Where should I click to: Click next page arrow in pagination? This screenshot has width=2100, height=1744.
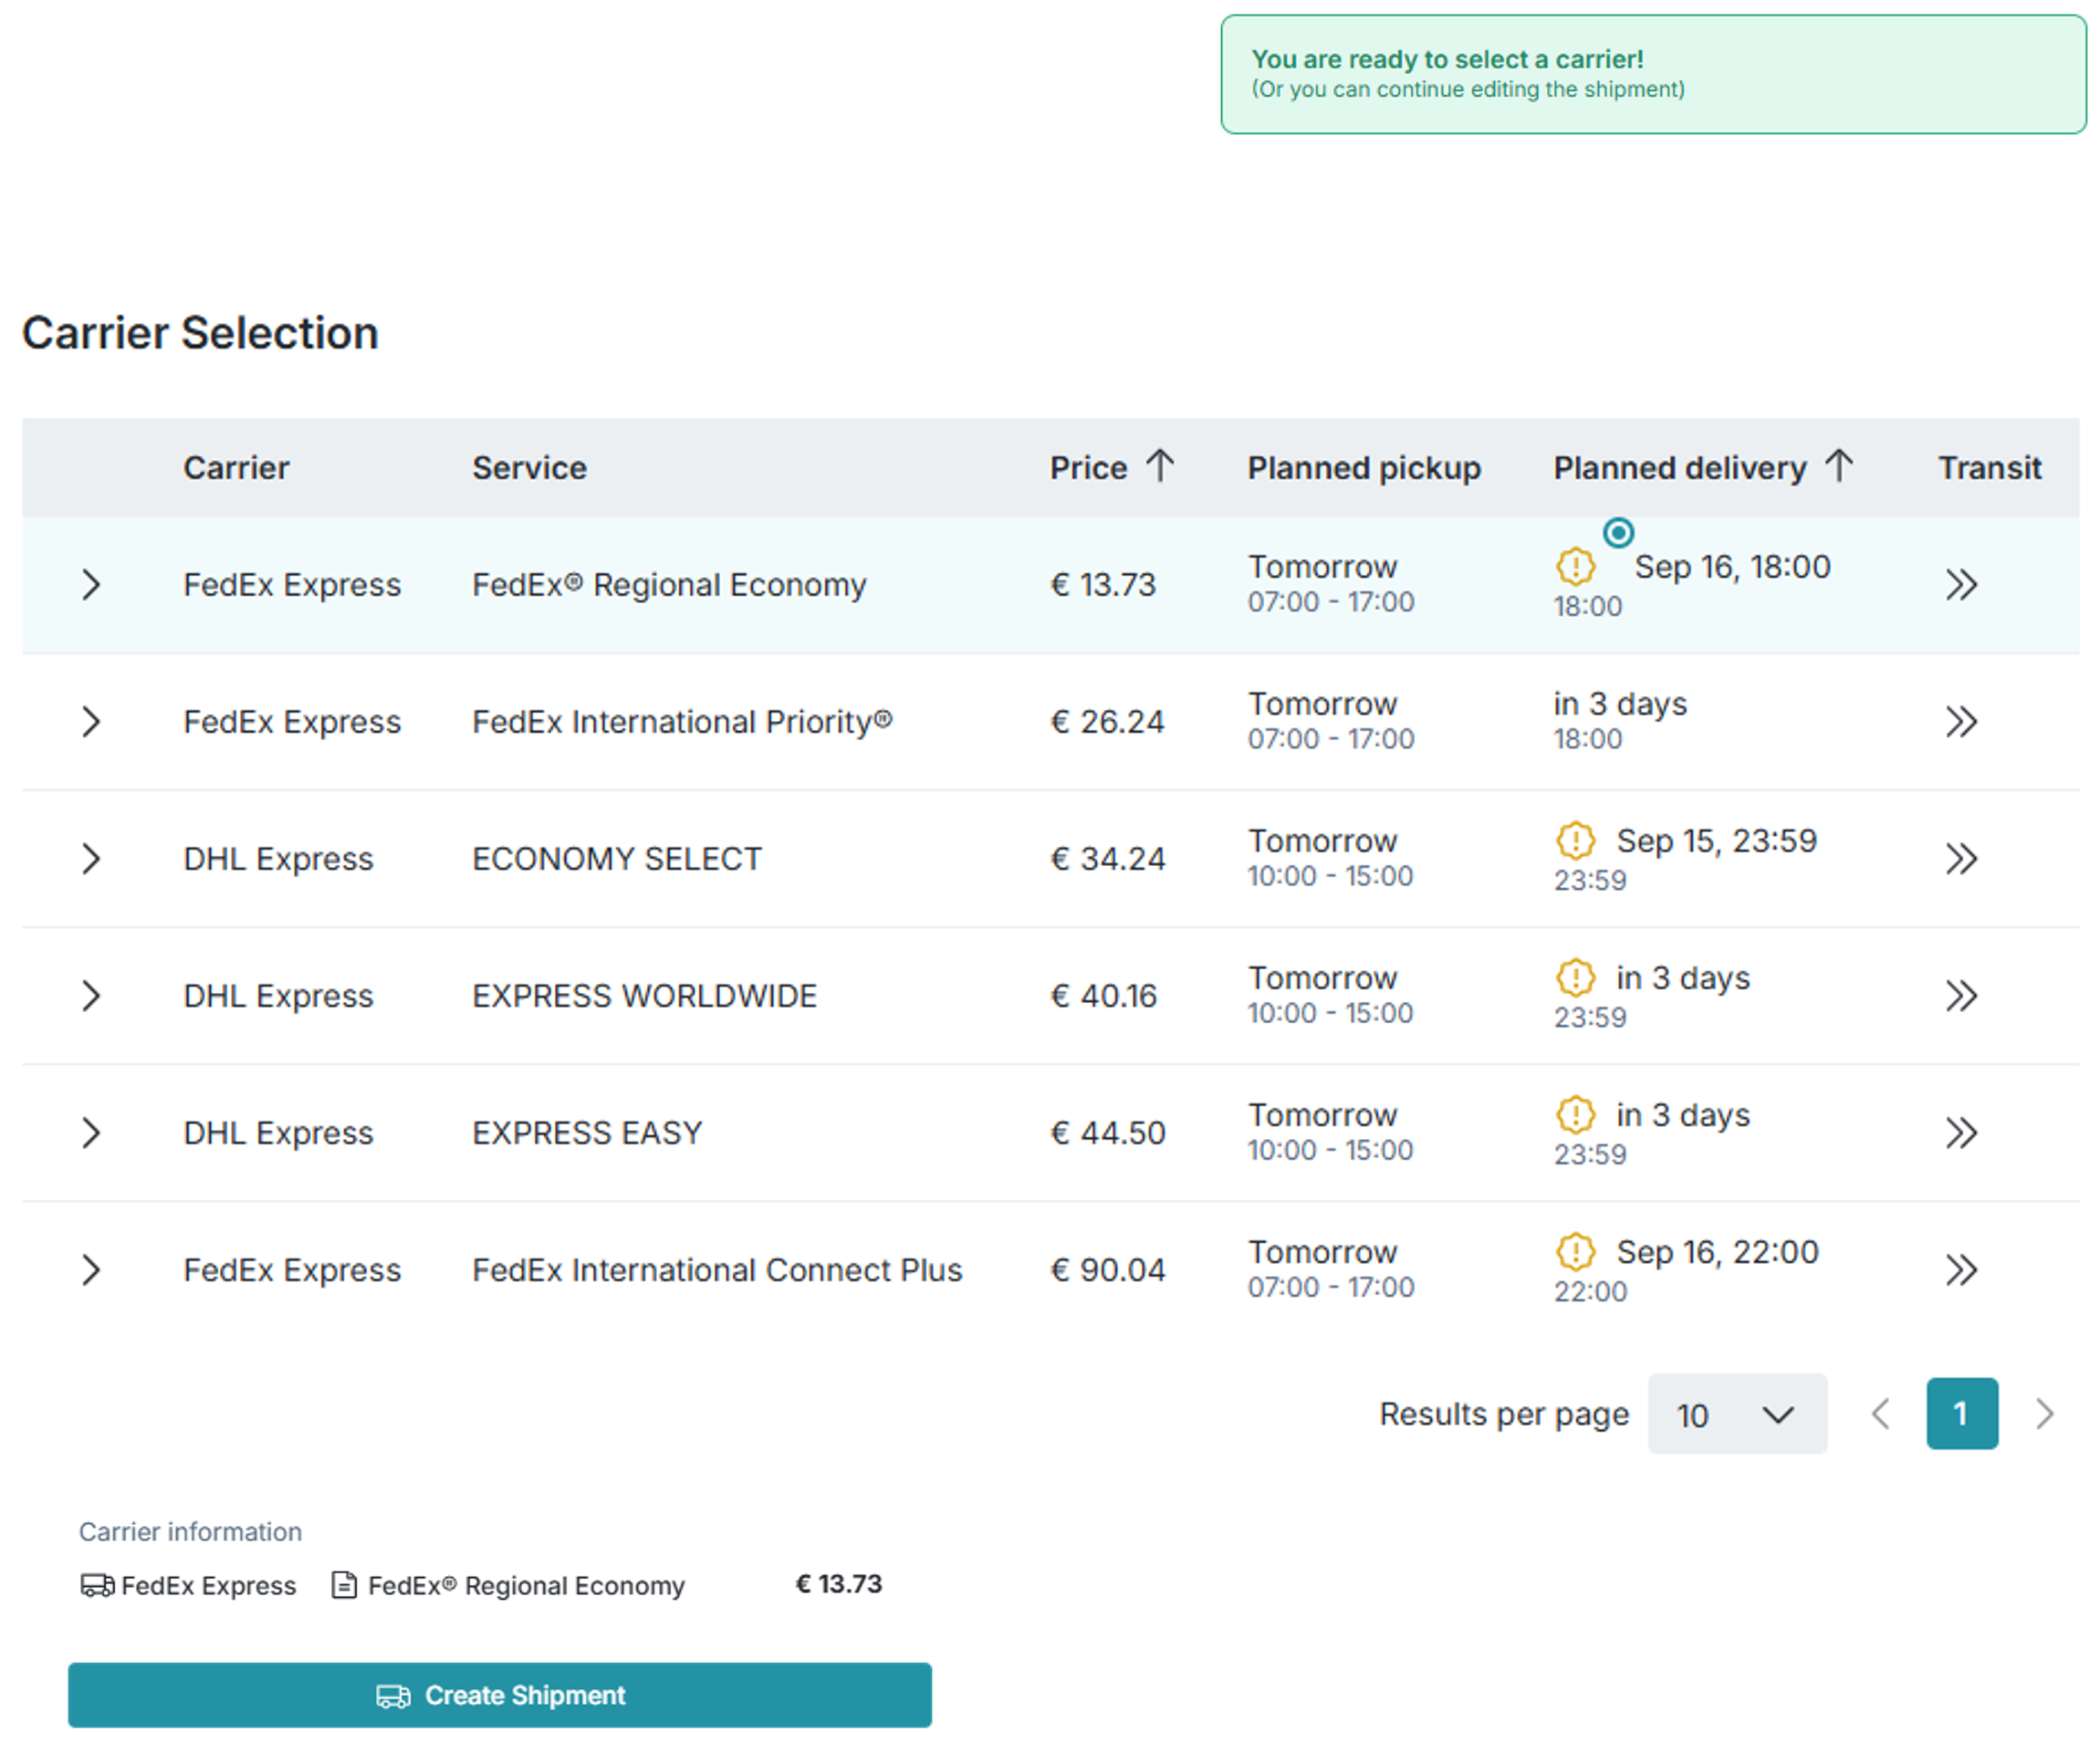[2044, 1414]
